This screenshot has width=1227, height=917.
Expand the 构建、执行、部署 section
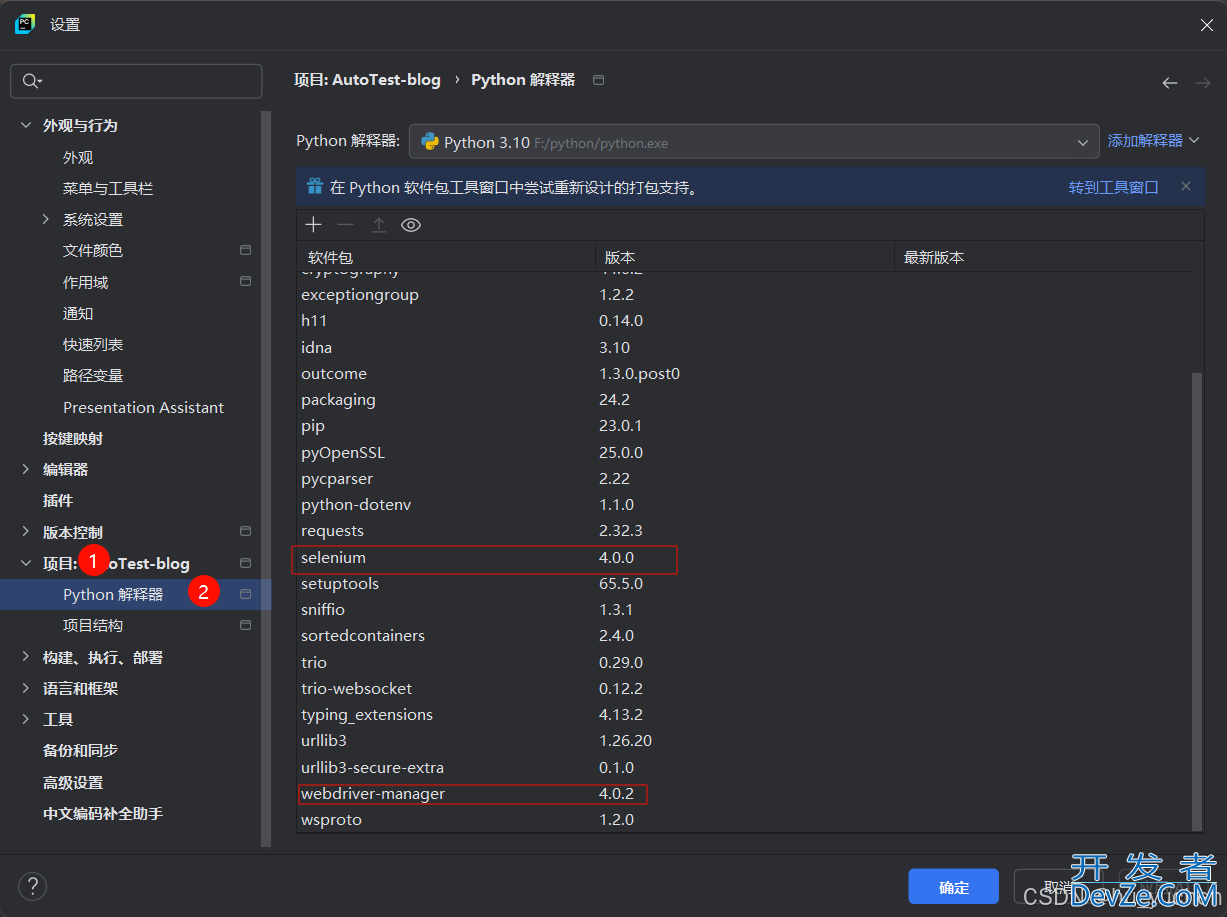pos(26,657)
